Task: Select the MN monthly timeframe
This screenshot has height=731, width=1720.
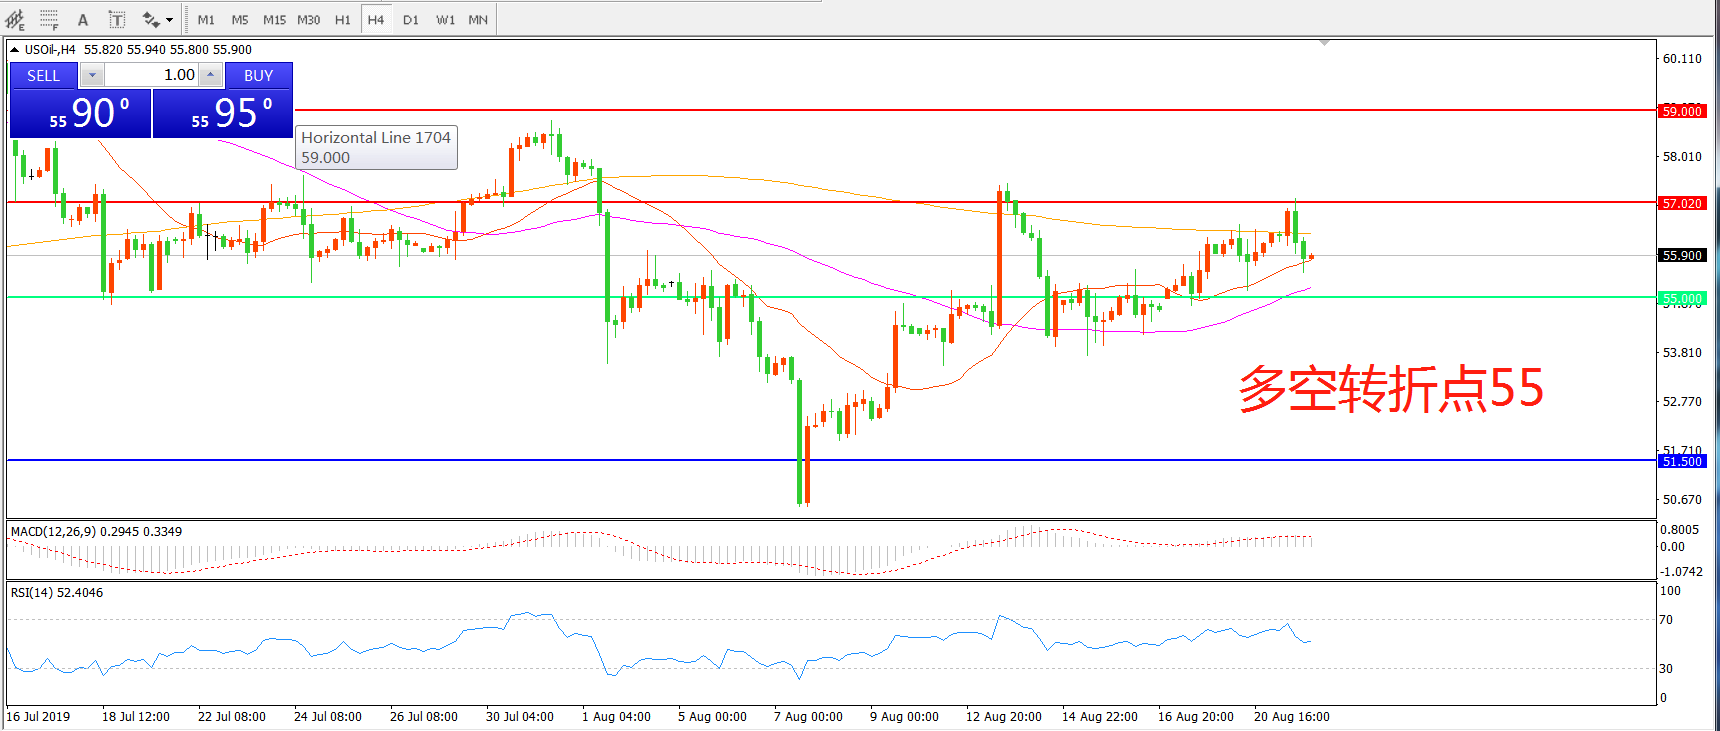Action: click(x=478, y=19)
